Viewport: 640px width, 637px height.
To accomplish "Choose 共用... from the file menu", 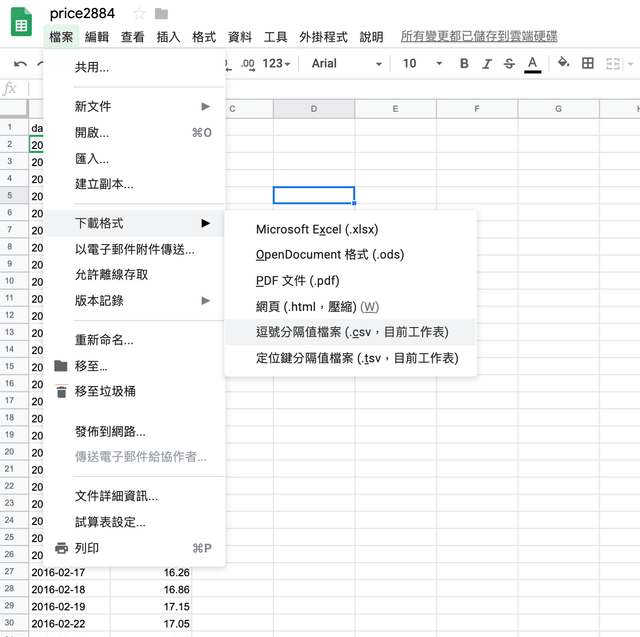I will tap(134, 67).
